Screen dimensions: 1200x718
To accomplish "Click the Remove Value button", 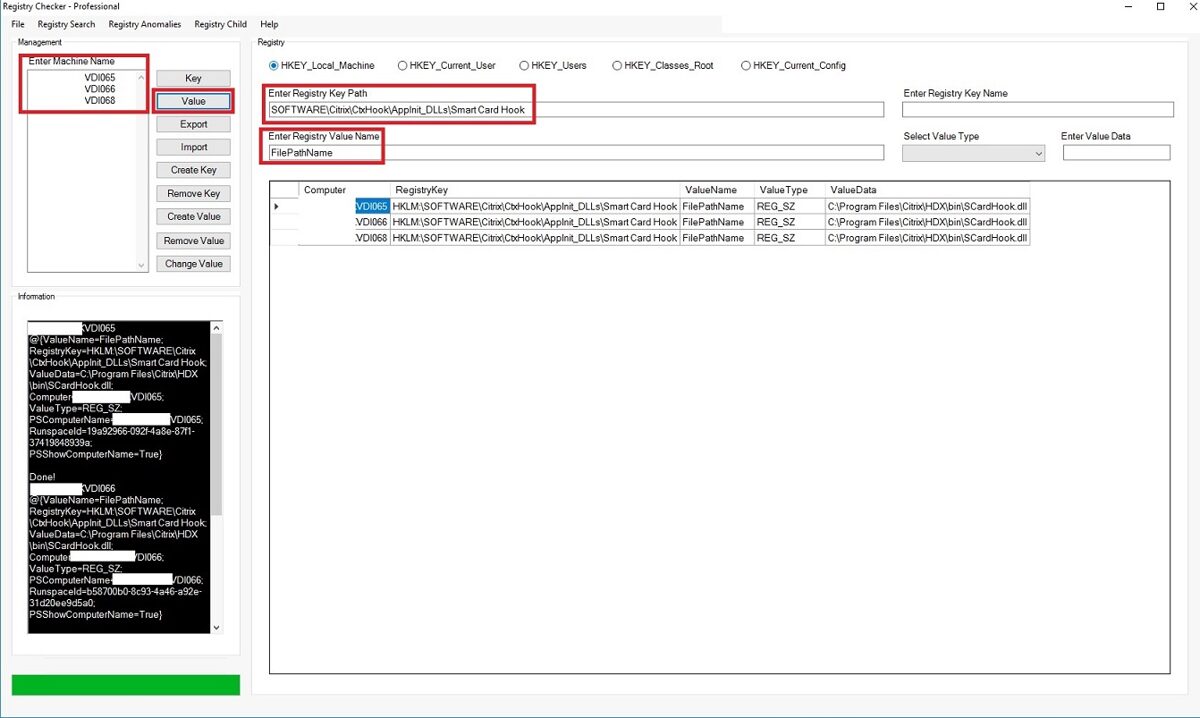I will click(x=193, y=240).
